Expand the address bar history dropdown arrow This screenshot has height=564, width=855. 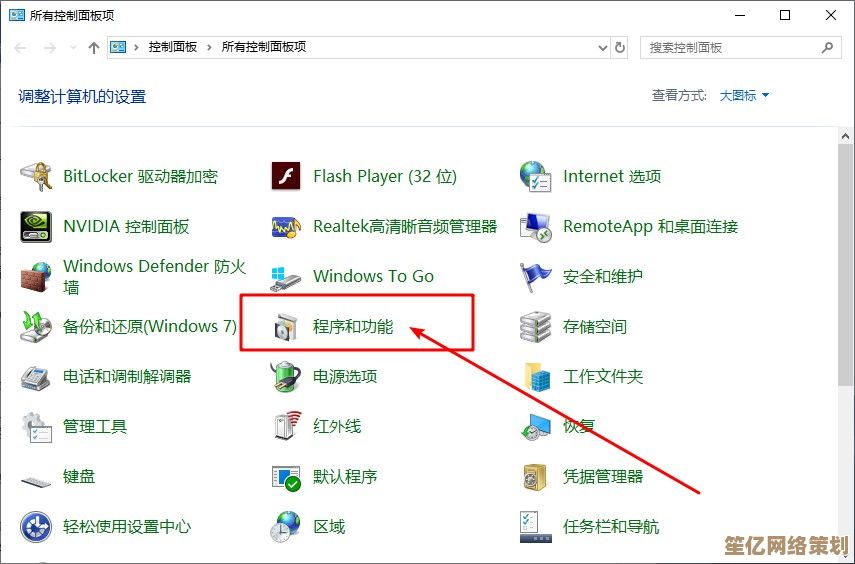[602, 47]
